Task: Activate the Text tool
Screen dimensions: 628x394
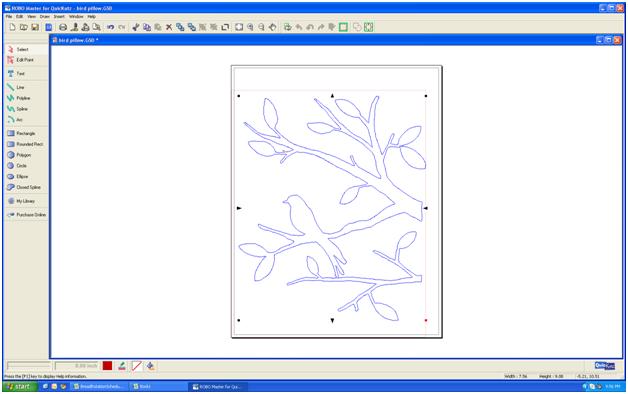Action: (x=26, y=74)
